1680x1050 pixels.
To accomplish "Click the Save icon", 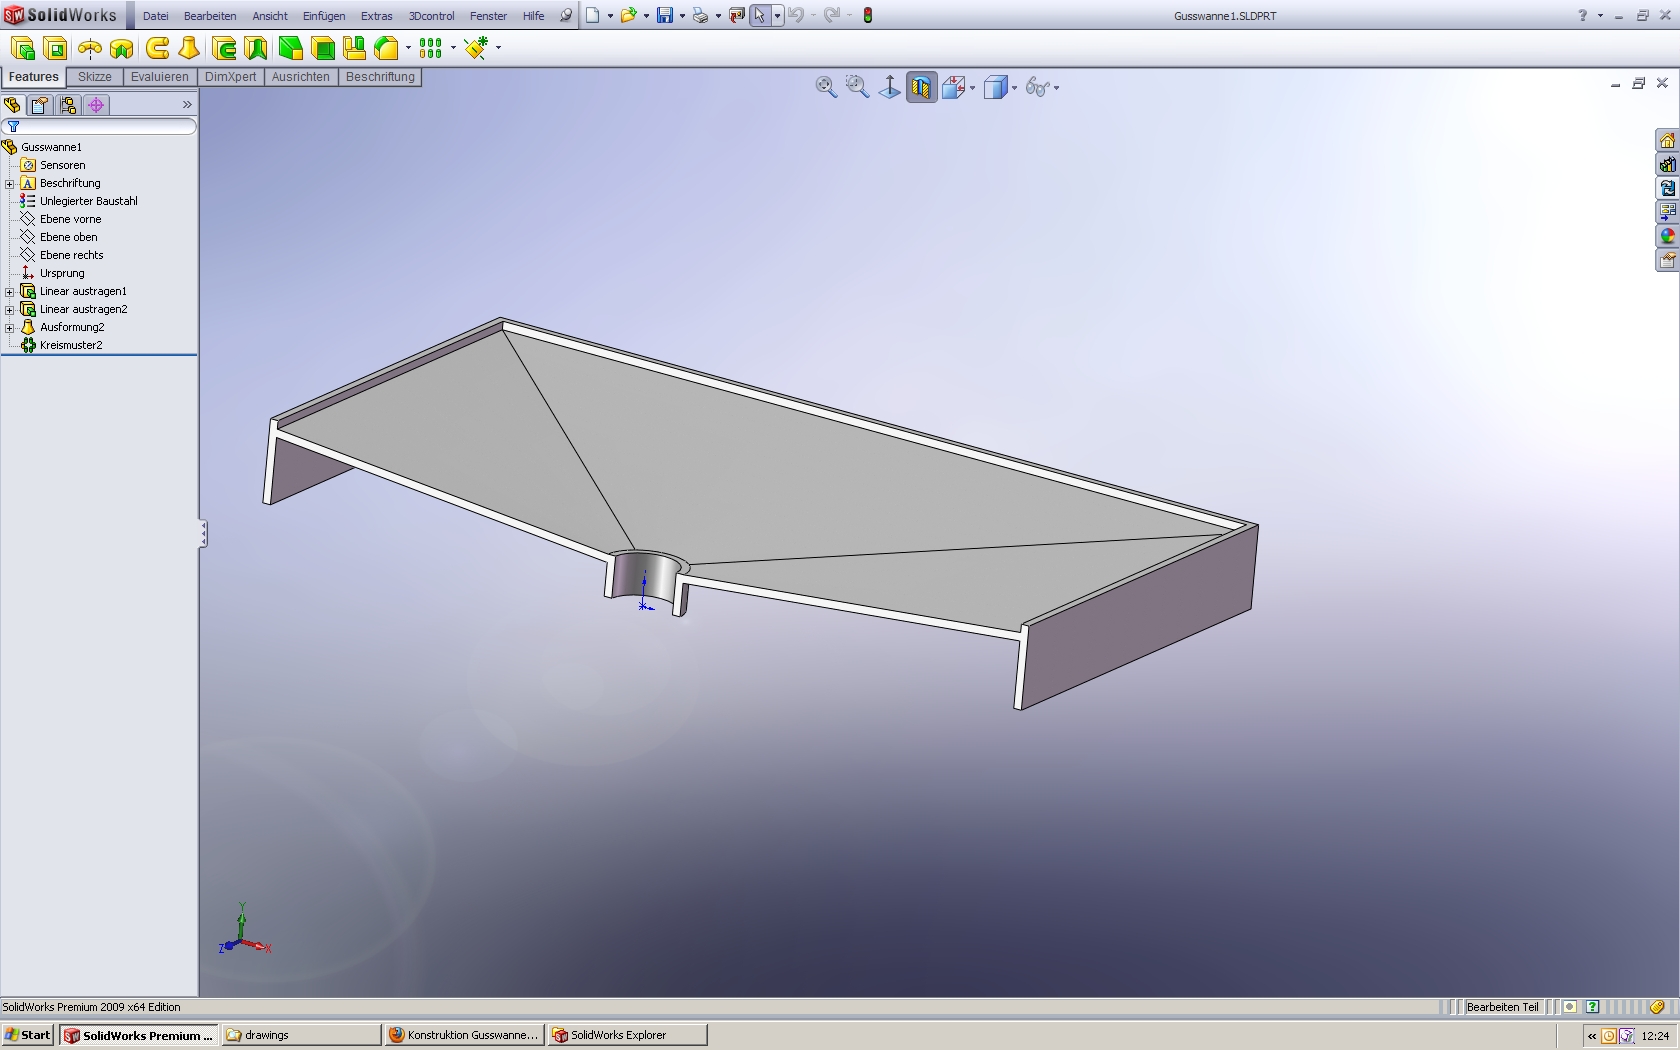I will 665,15.
